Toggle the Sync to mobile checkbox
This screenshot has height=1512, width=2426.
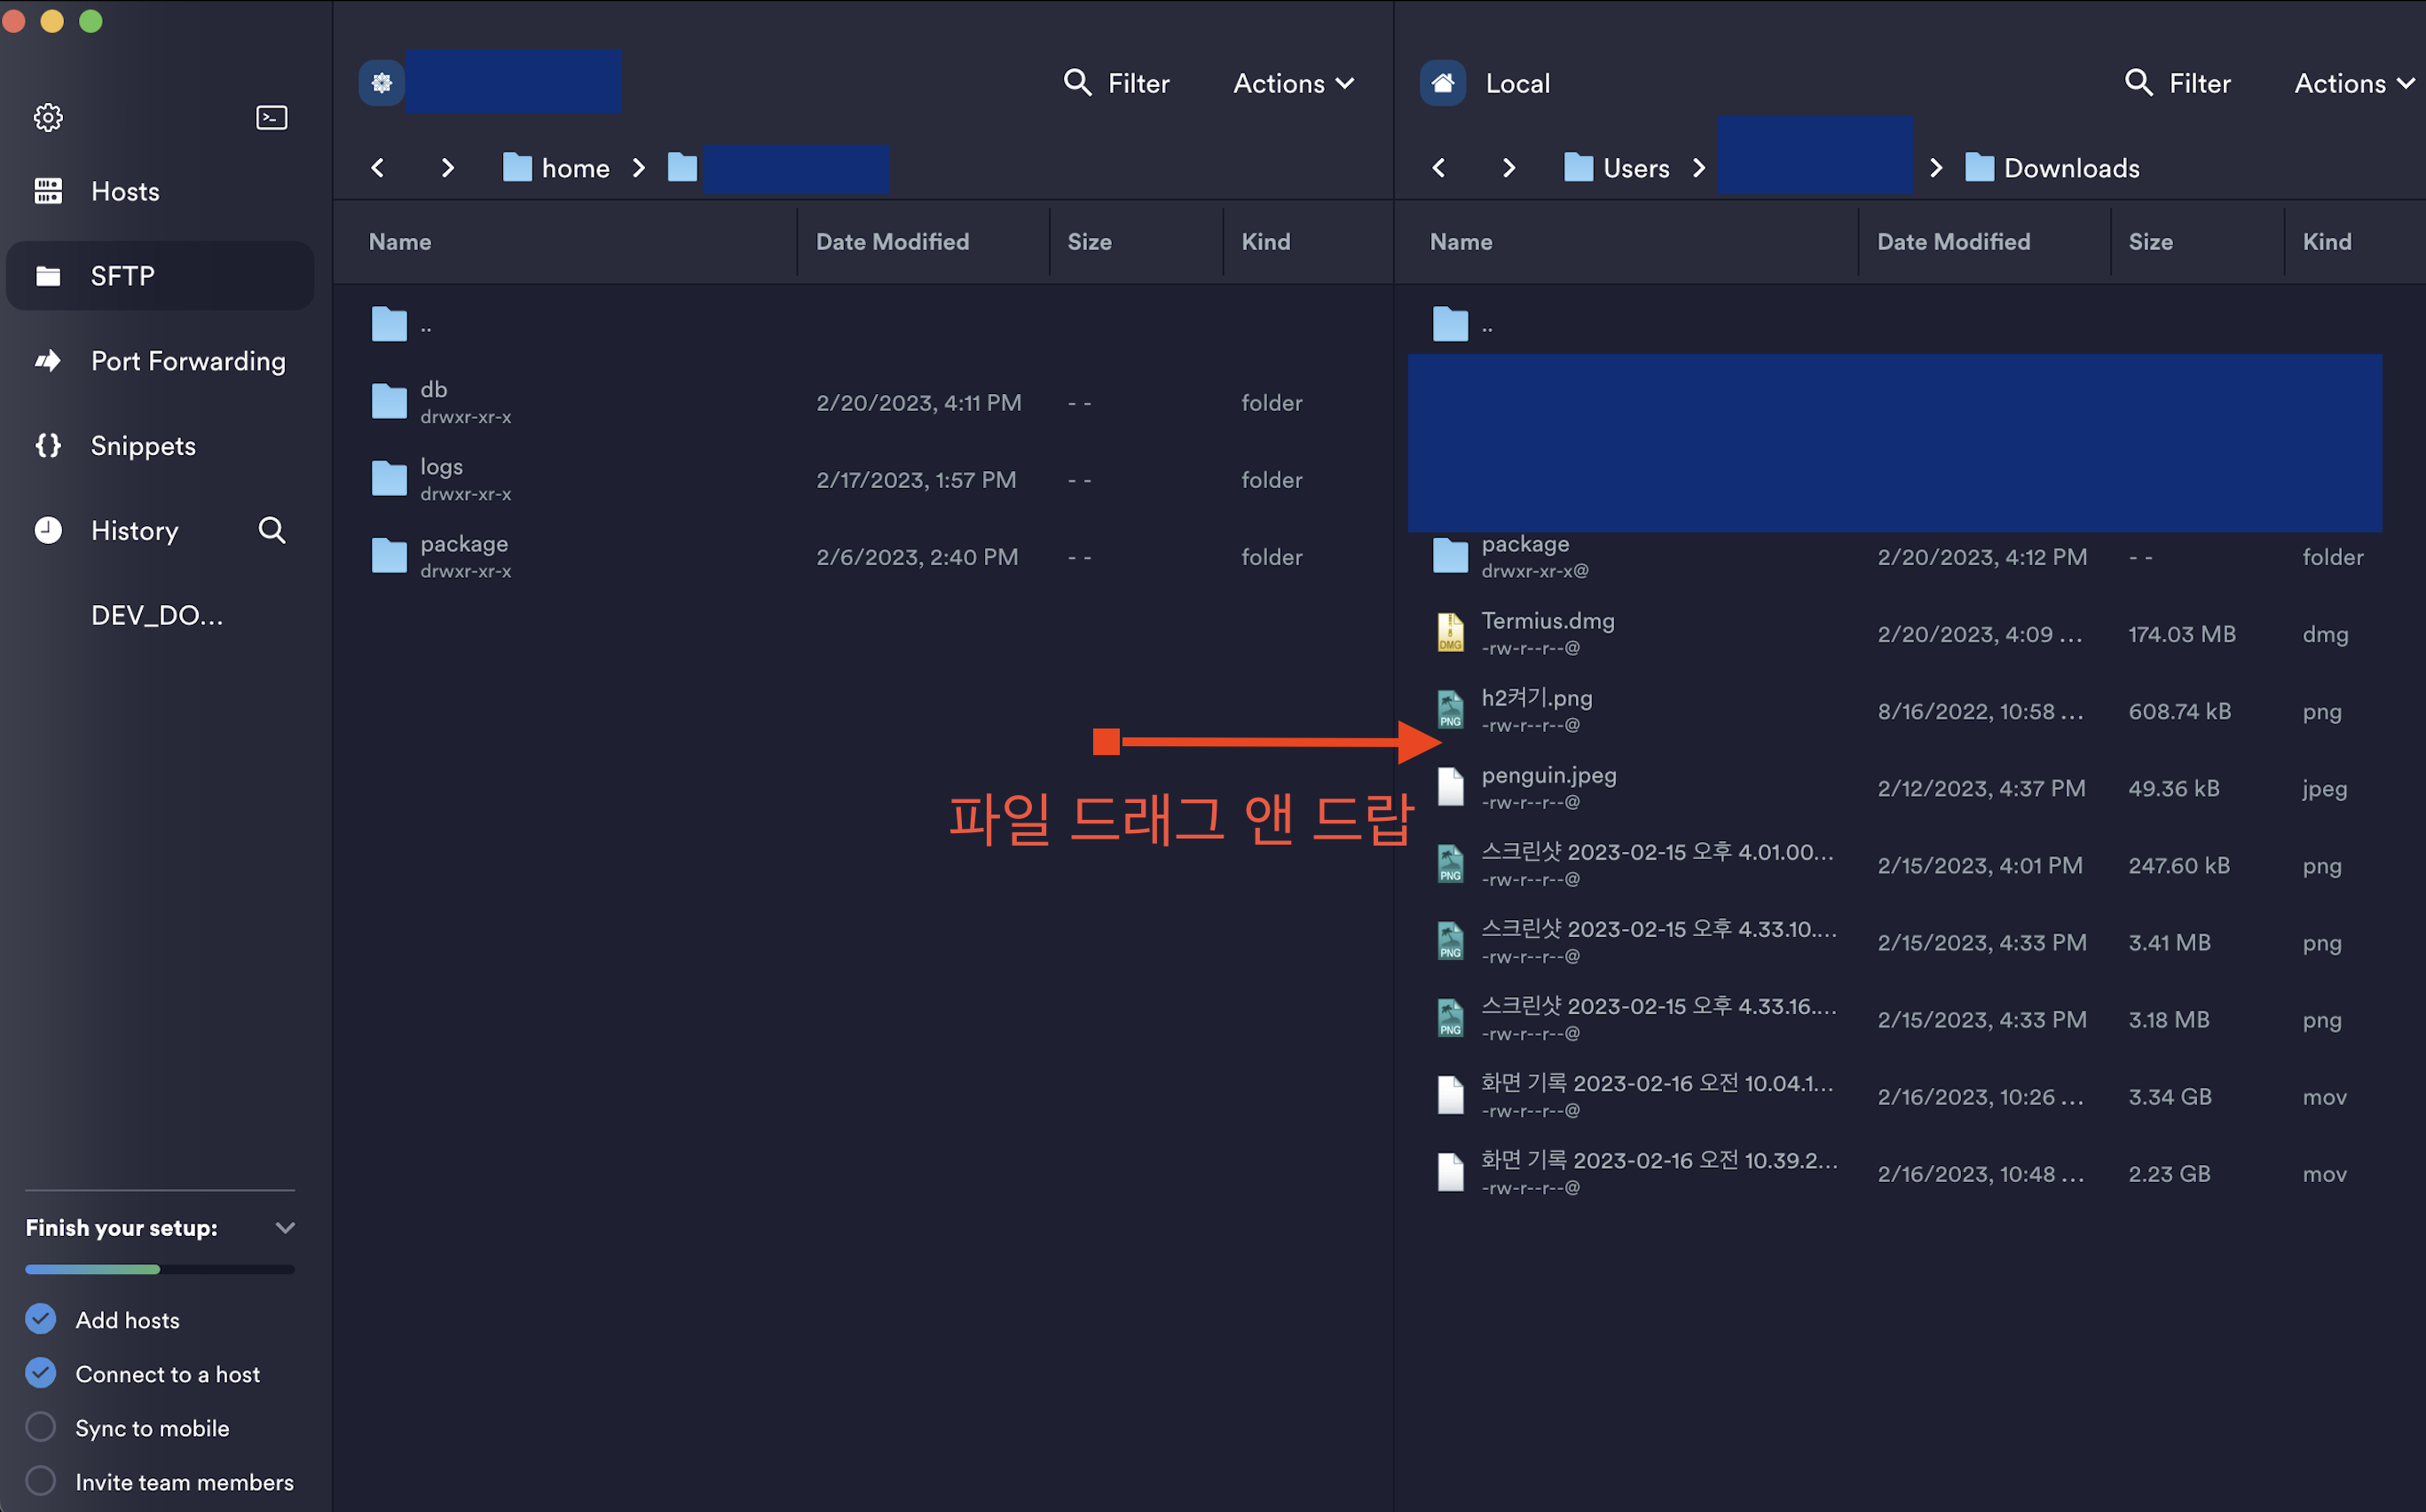(x=41, y=1427)
